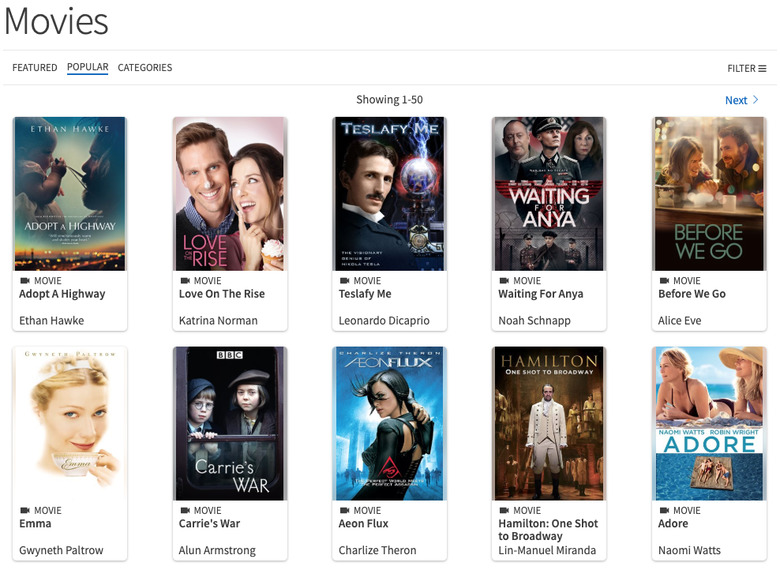Click actor name Leonardo Dicaprio

pos(384,321)
